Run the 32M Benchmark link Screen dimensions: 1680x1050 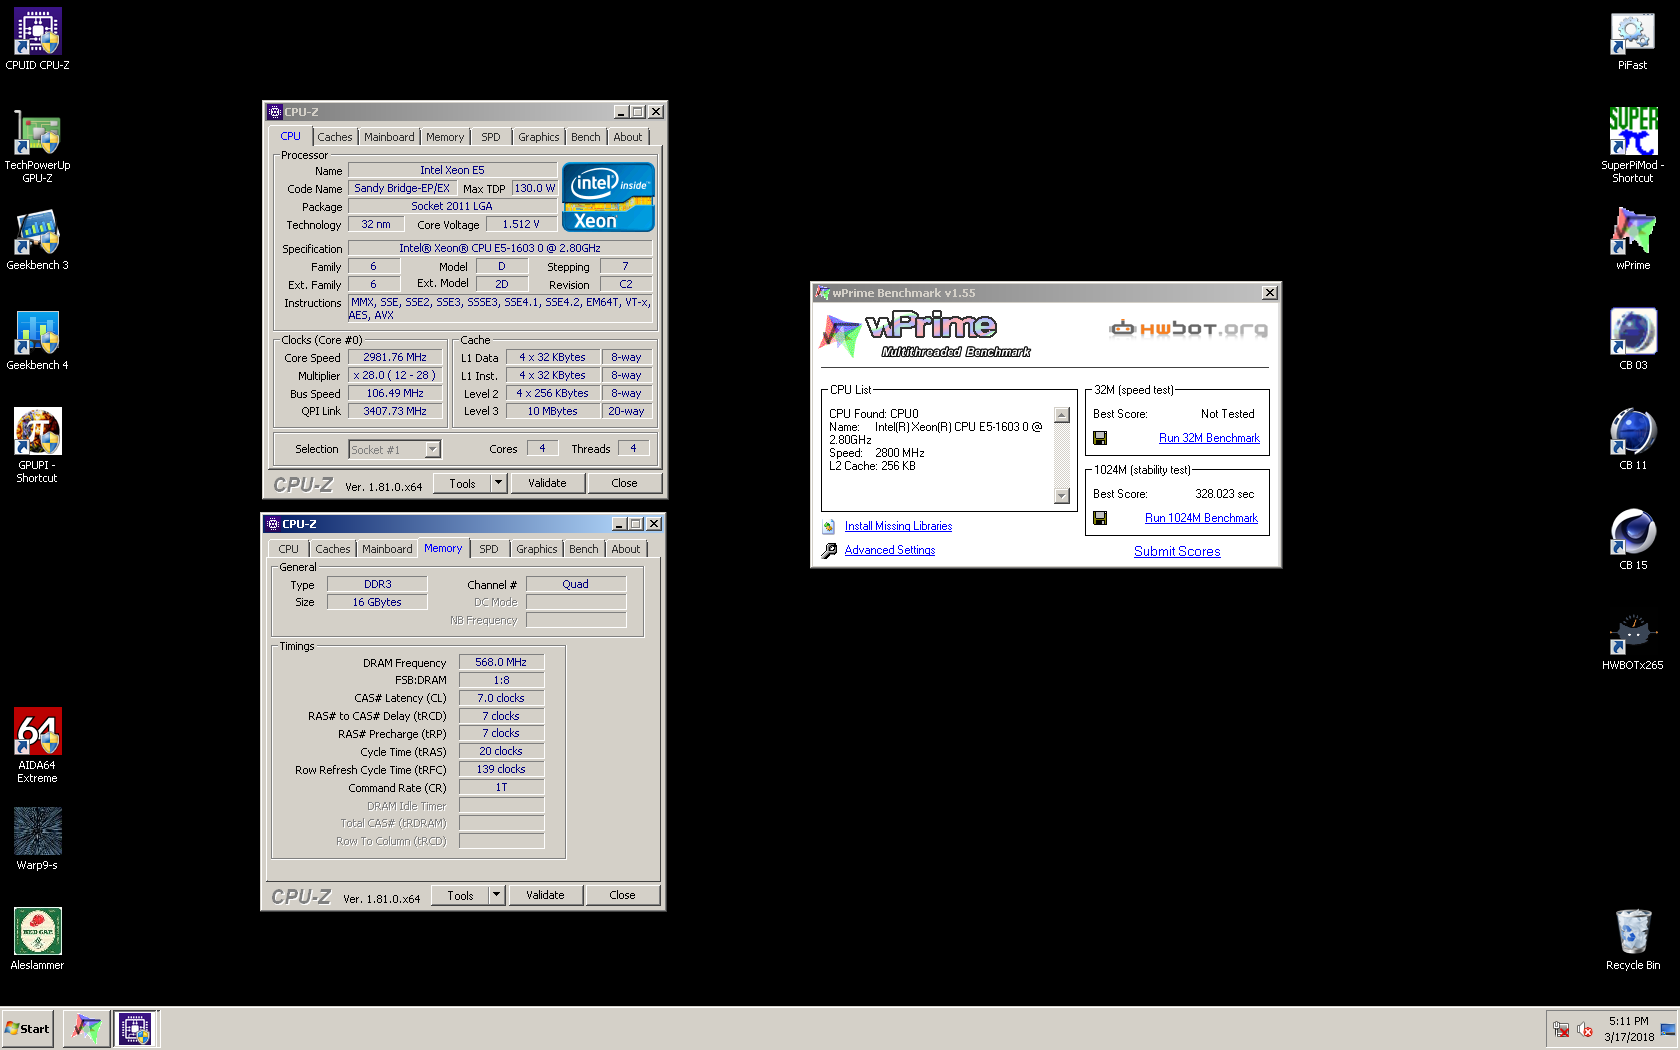(x=1209, y=438)
